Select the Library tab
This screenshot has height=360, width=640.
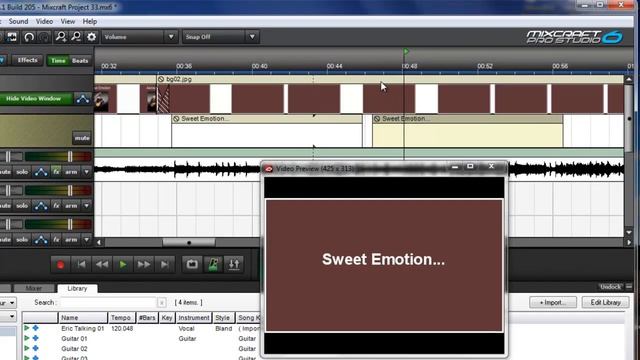click(x=77, y=289)
